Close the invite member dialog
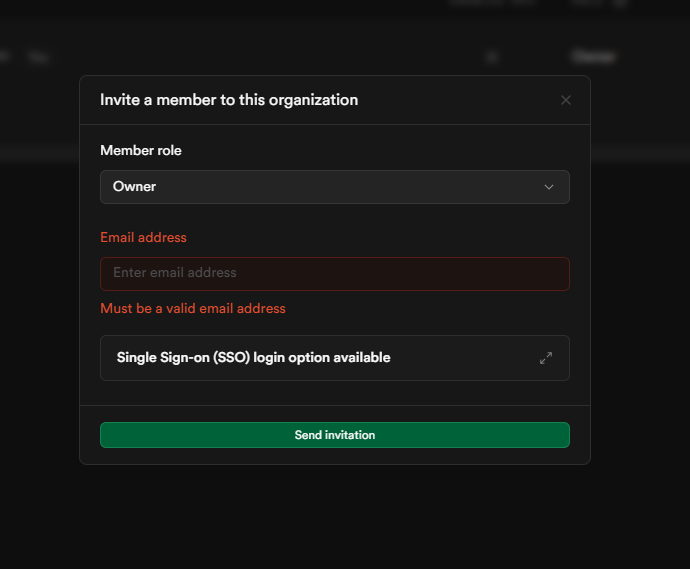The width and height of the screenshot is (690, 569). (x=566, y=100)
